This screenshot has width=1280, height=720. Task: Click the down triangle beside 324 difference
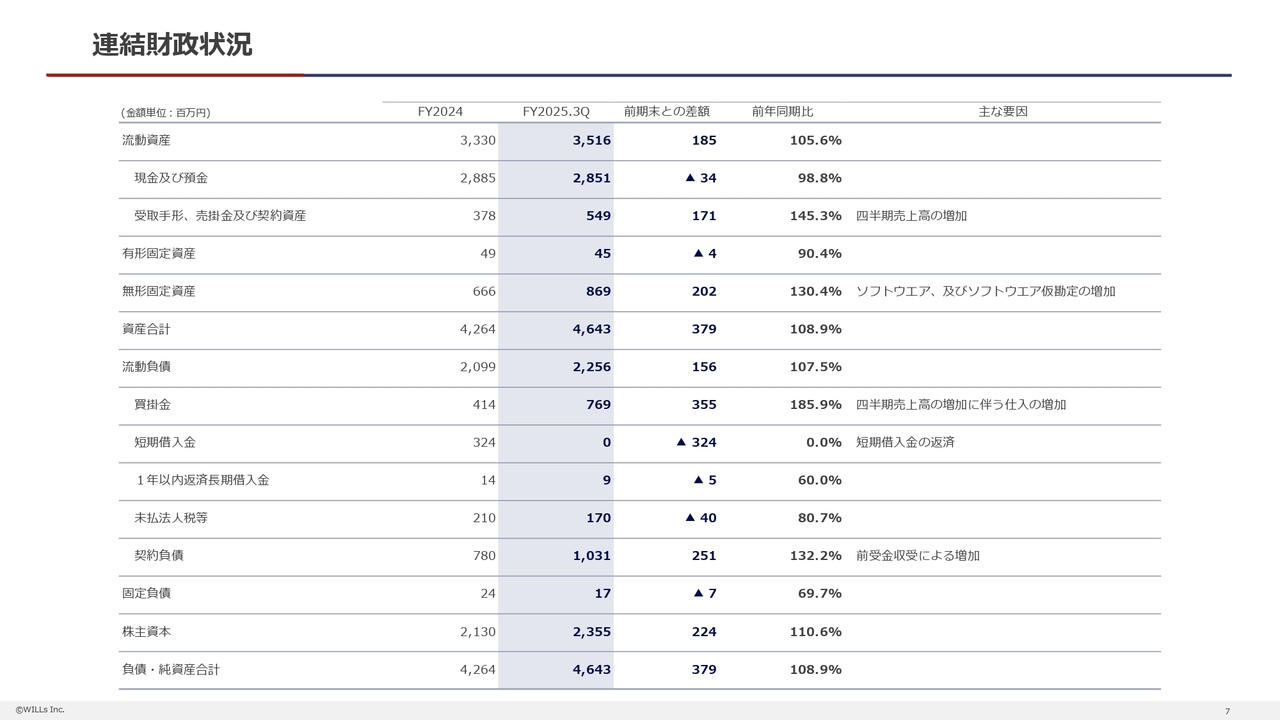(681, 442)
